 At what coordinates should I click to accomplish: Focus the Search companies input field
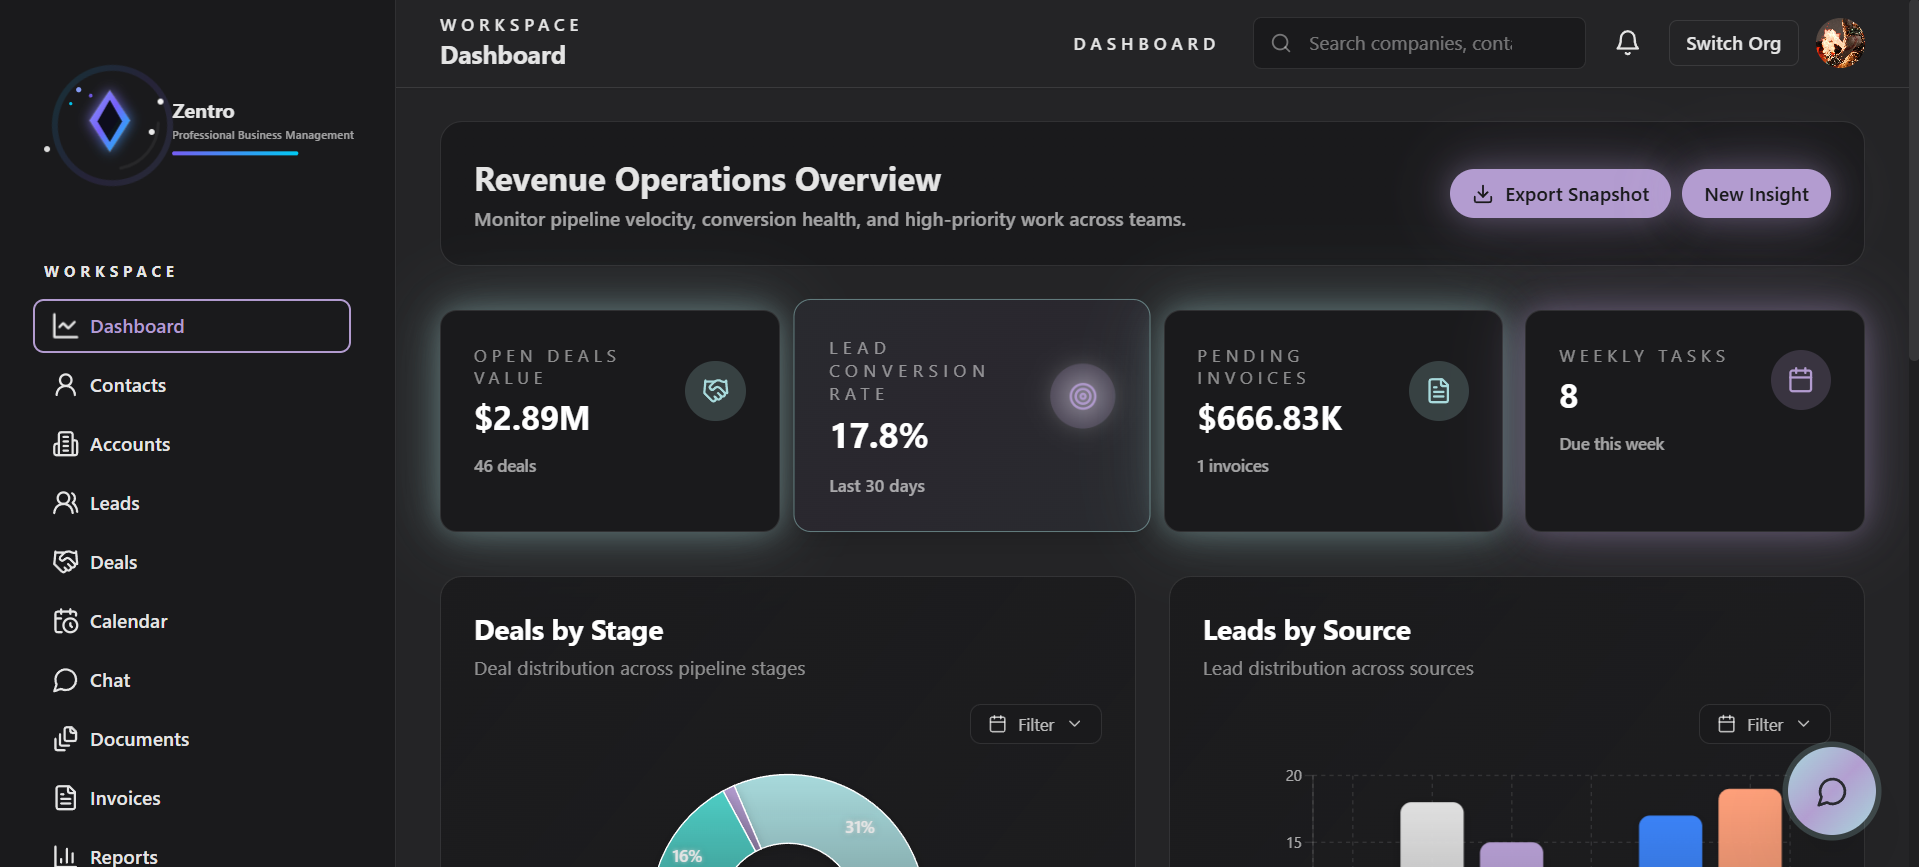[x=1419, y=43]
